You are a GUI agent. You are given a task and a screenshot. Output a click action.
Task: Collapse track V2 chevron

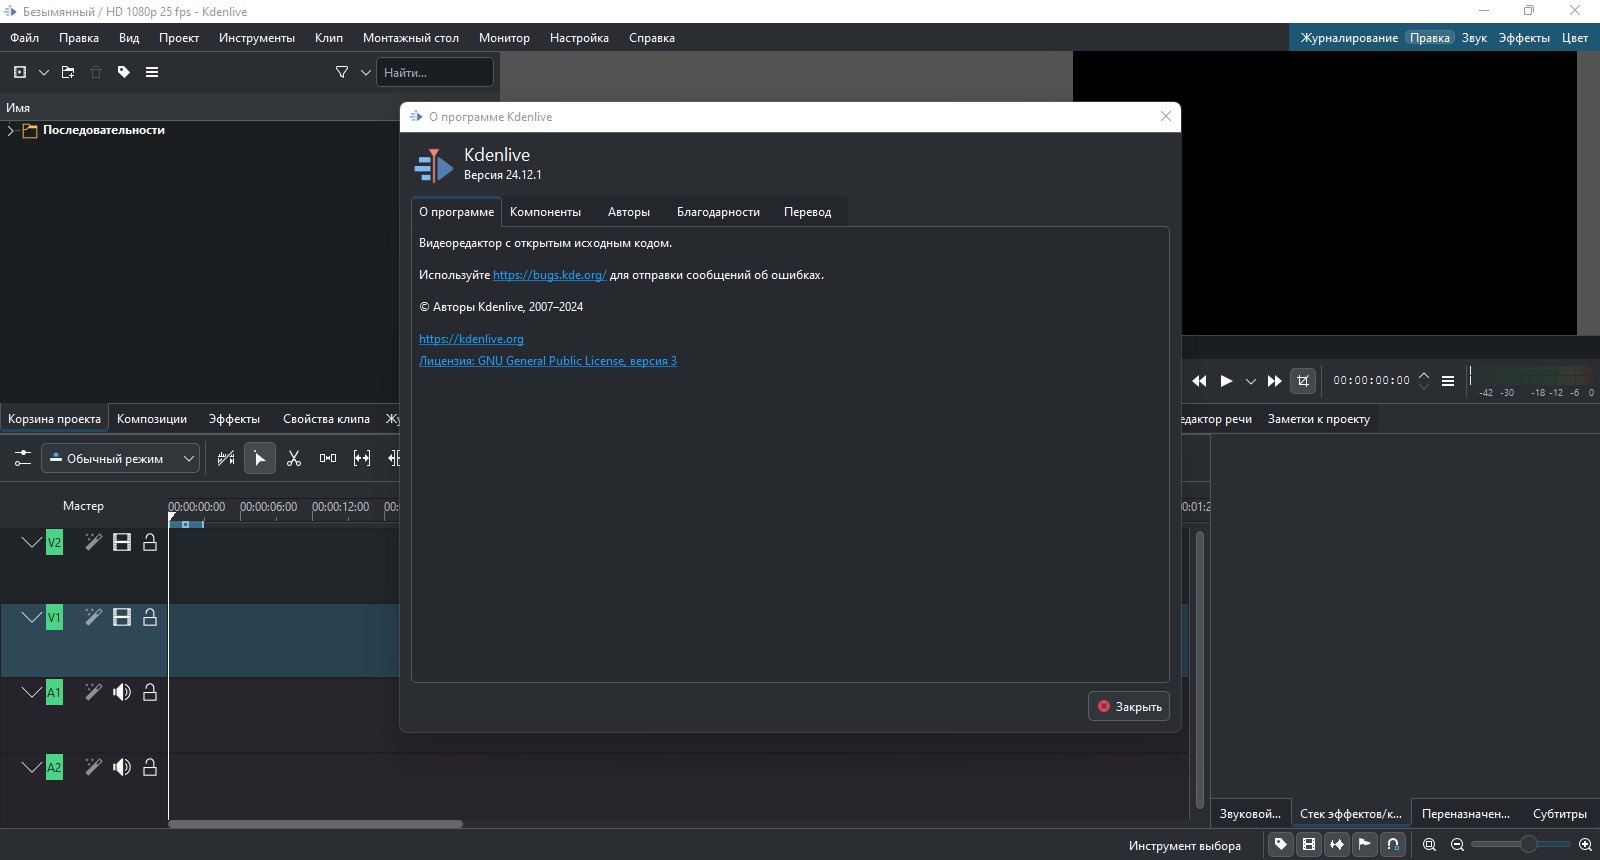tap(32, 542)
